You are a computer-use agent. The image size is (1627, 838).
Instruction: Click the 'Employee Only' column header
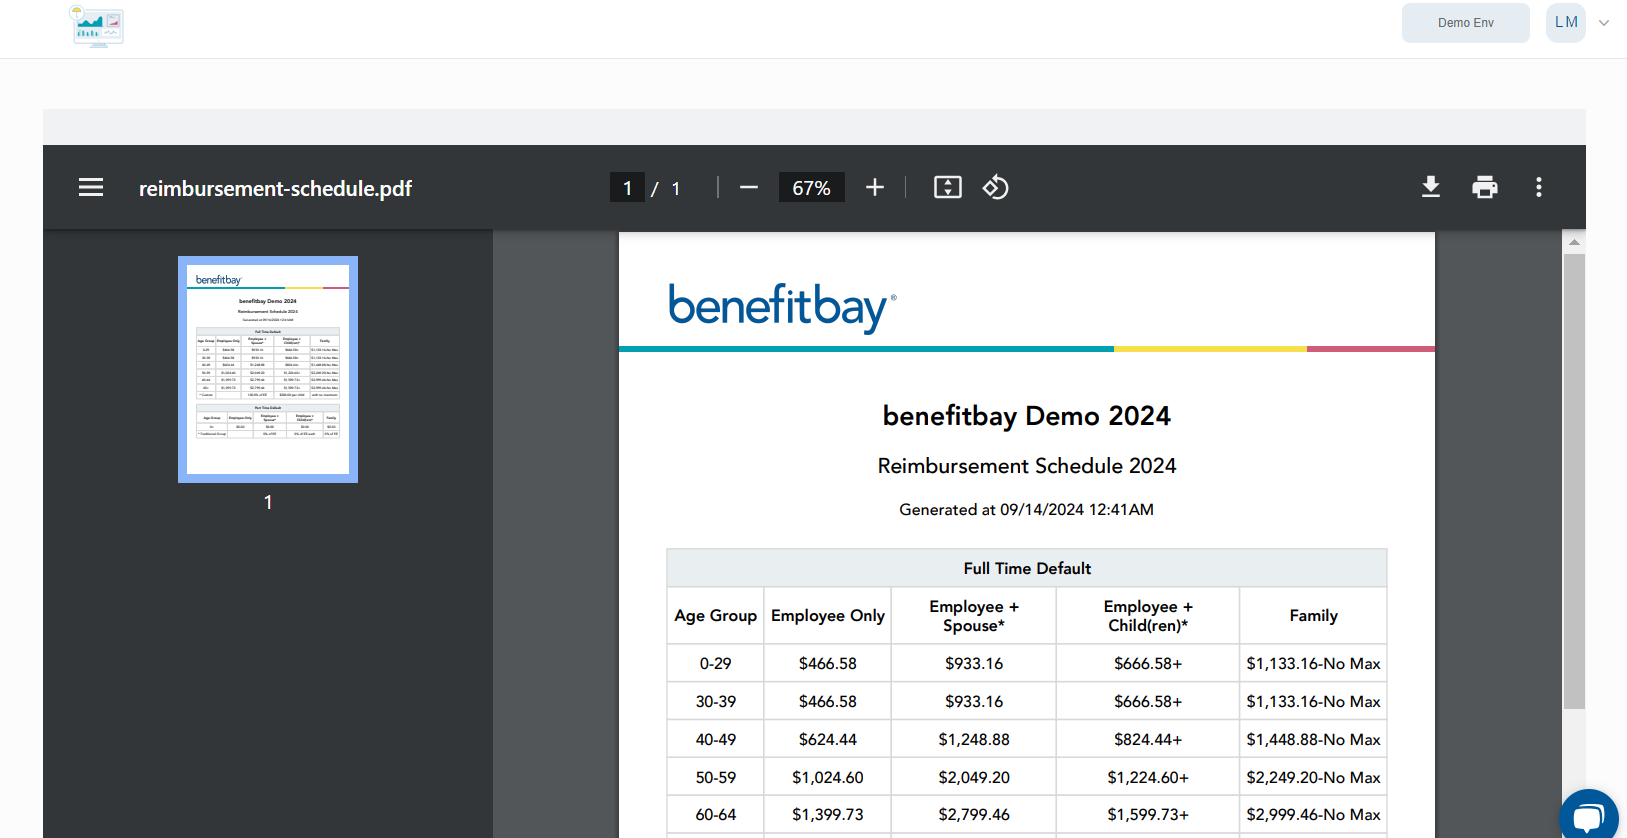(x=827, y=616)
